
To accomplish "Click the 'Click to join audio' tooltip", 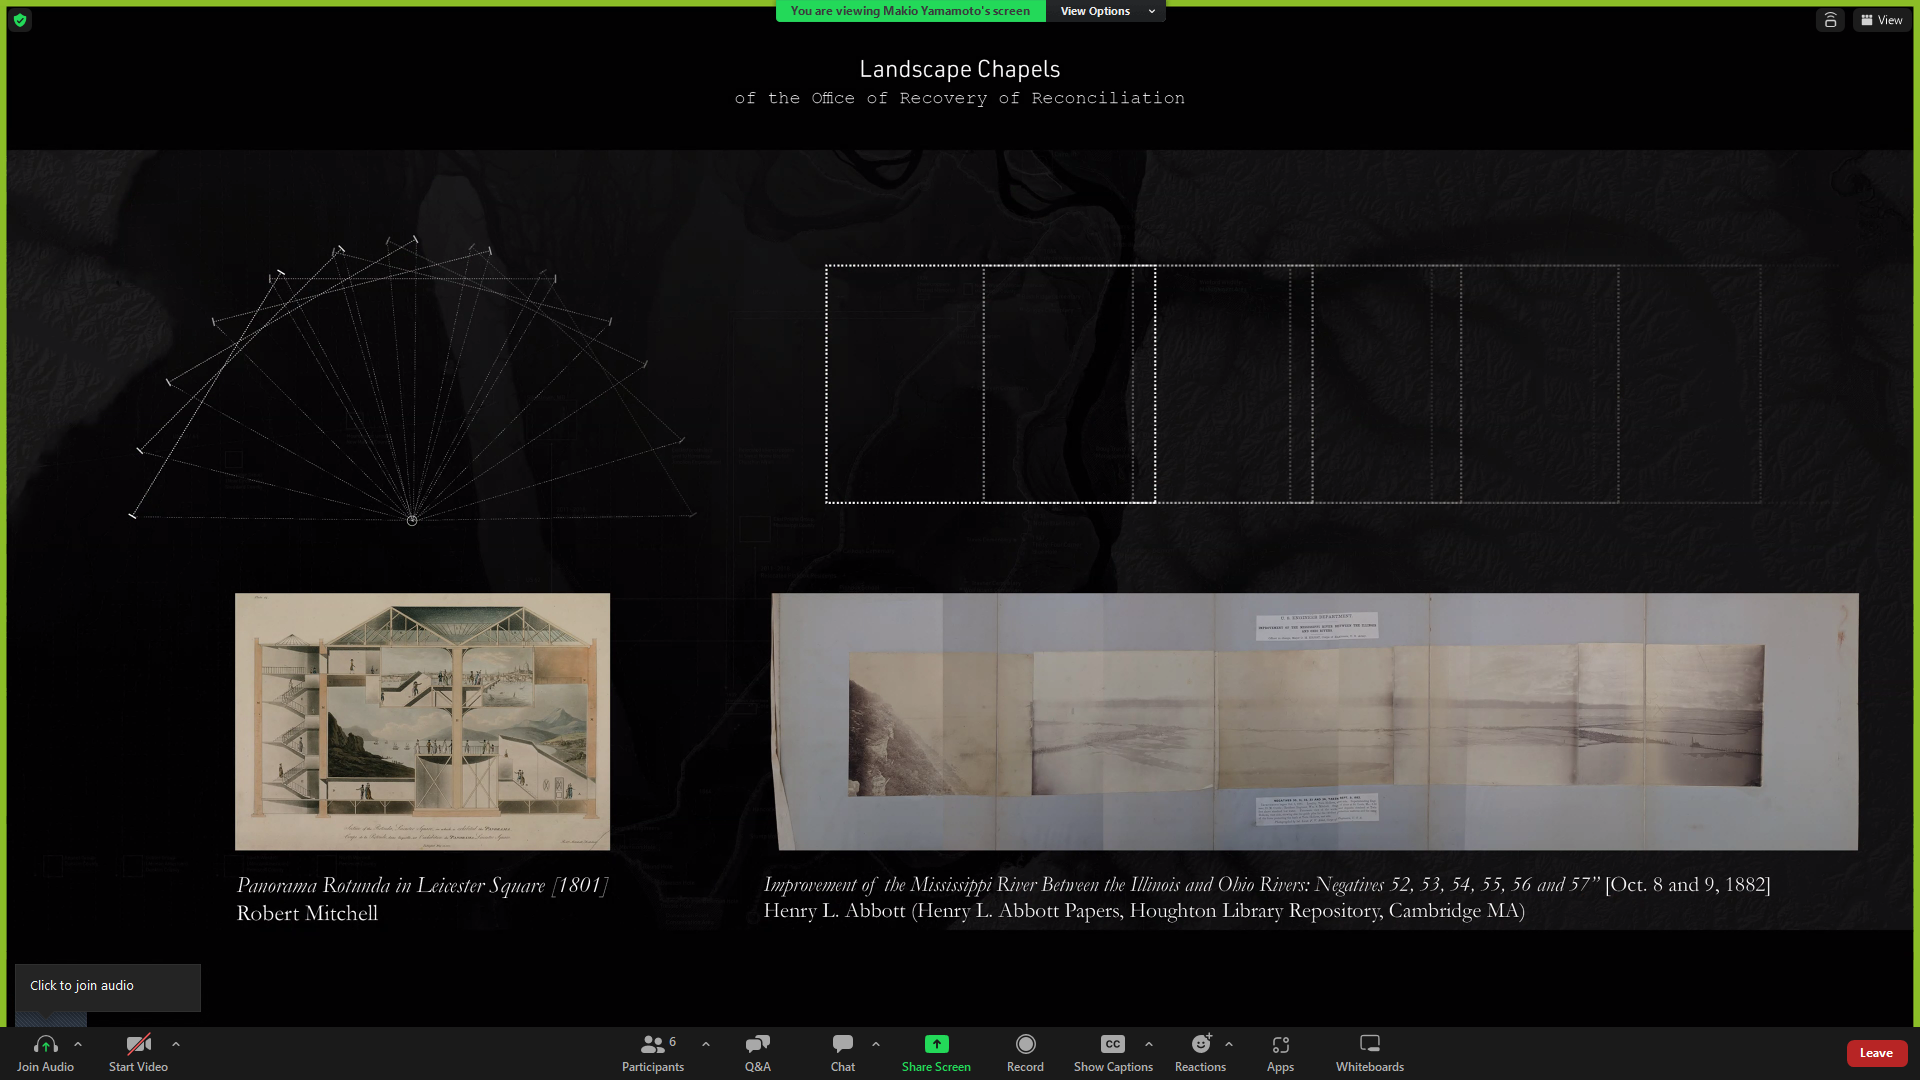I will click(x=108, y=986).
